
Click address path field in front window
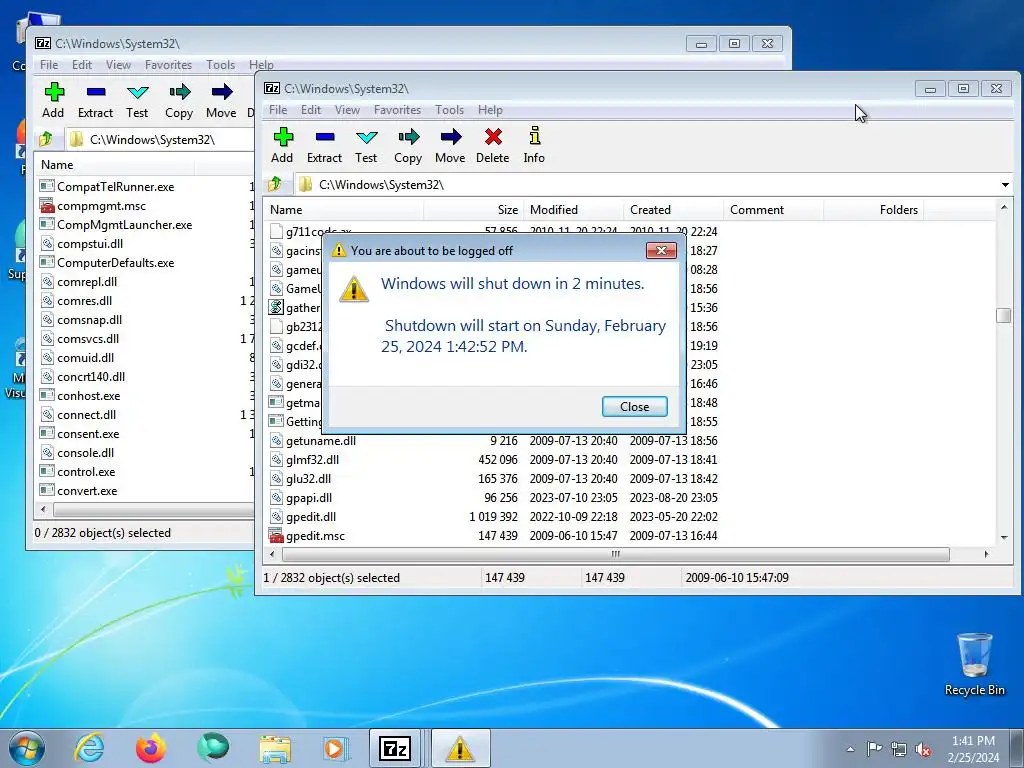coord(647,185)
